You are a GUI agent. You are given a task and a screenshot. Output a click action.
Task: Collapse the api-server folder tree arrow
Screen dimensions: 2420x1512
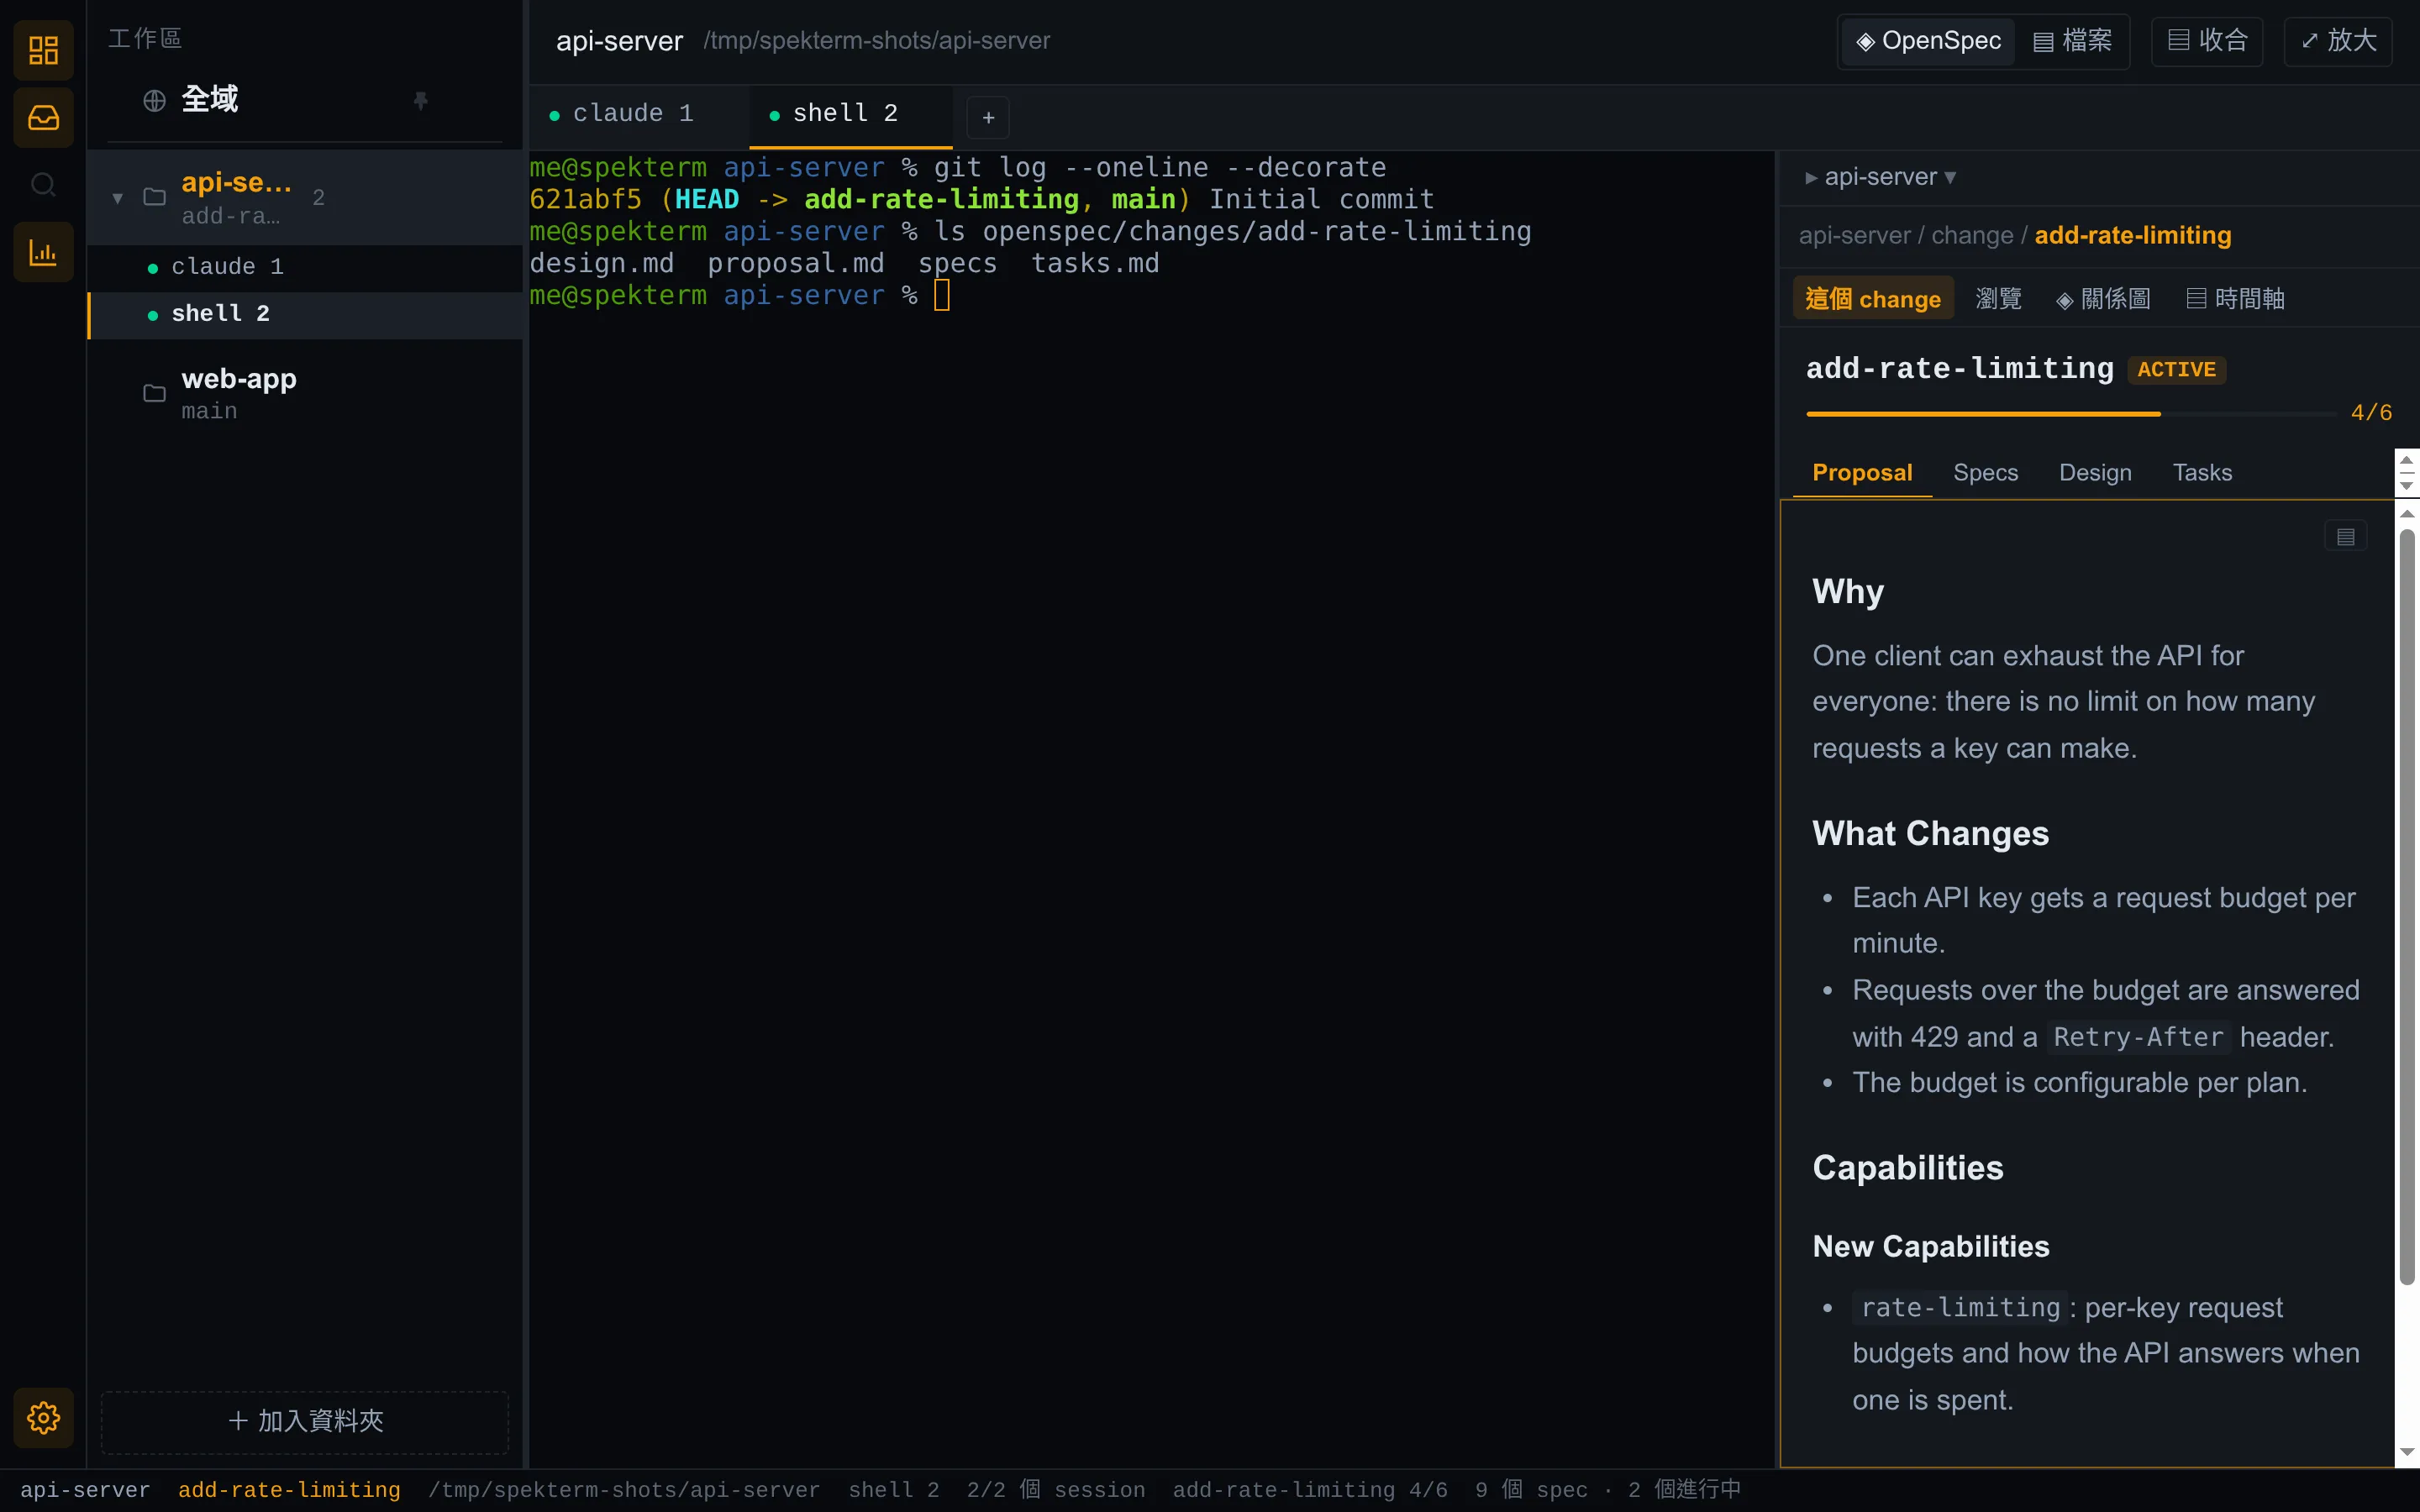pos(117,198)
